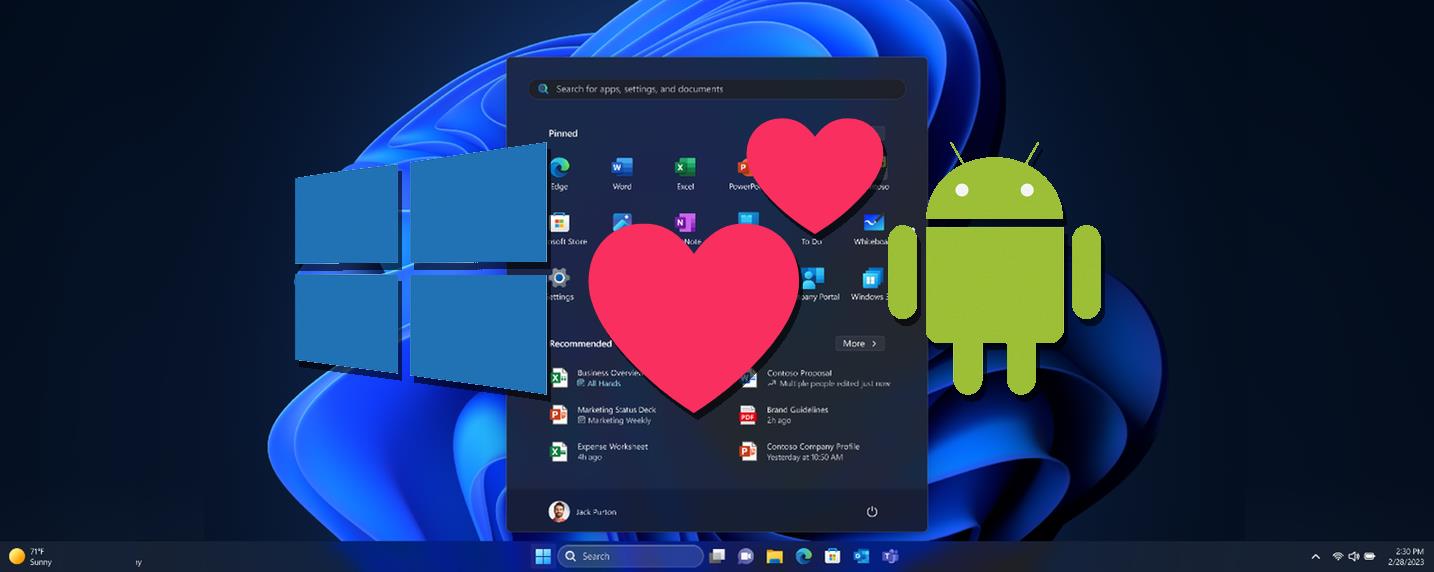
Task: Click the volume icon in system tray
Action: coord(1353,556)
